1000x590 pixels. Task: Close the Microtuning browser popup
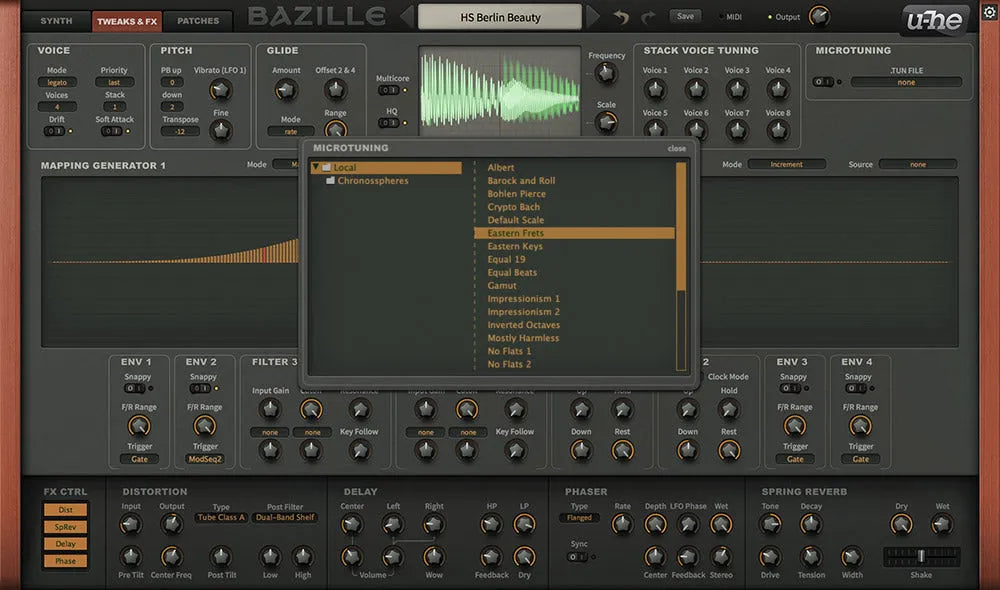click(x=677, y=148)
